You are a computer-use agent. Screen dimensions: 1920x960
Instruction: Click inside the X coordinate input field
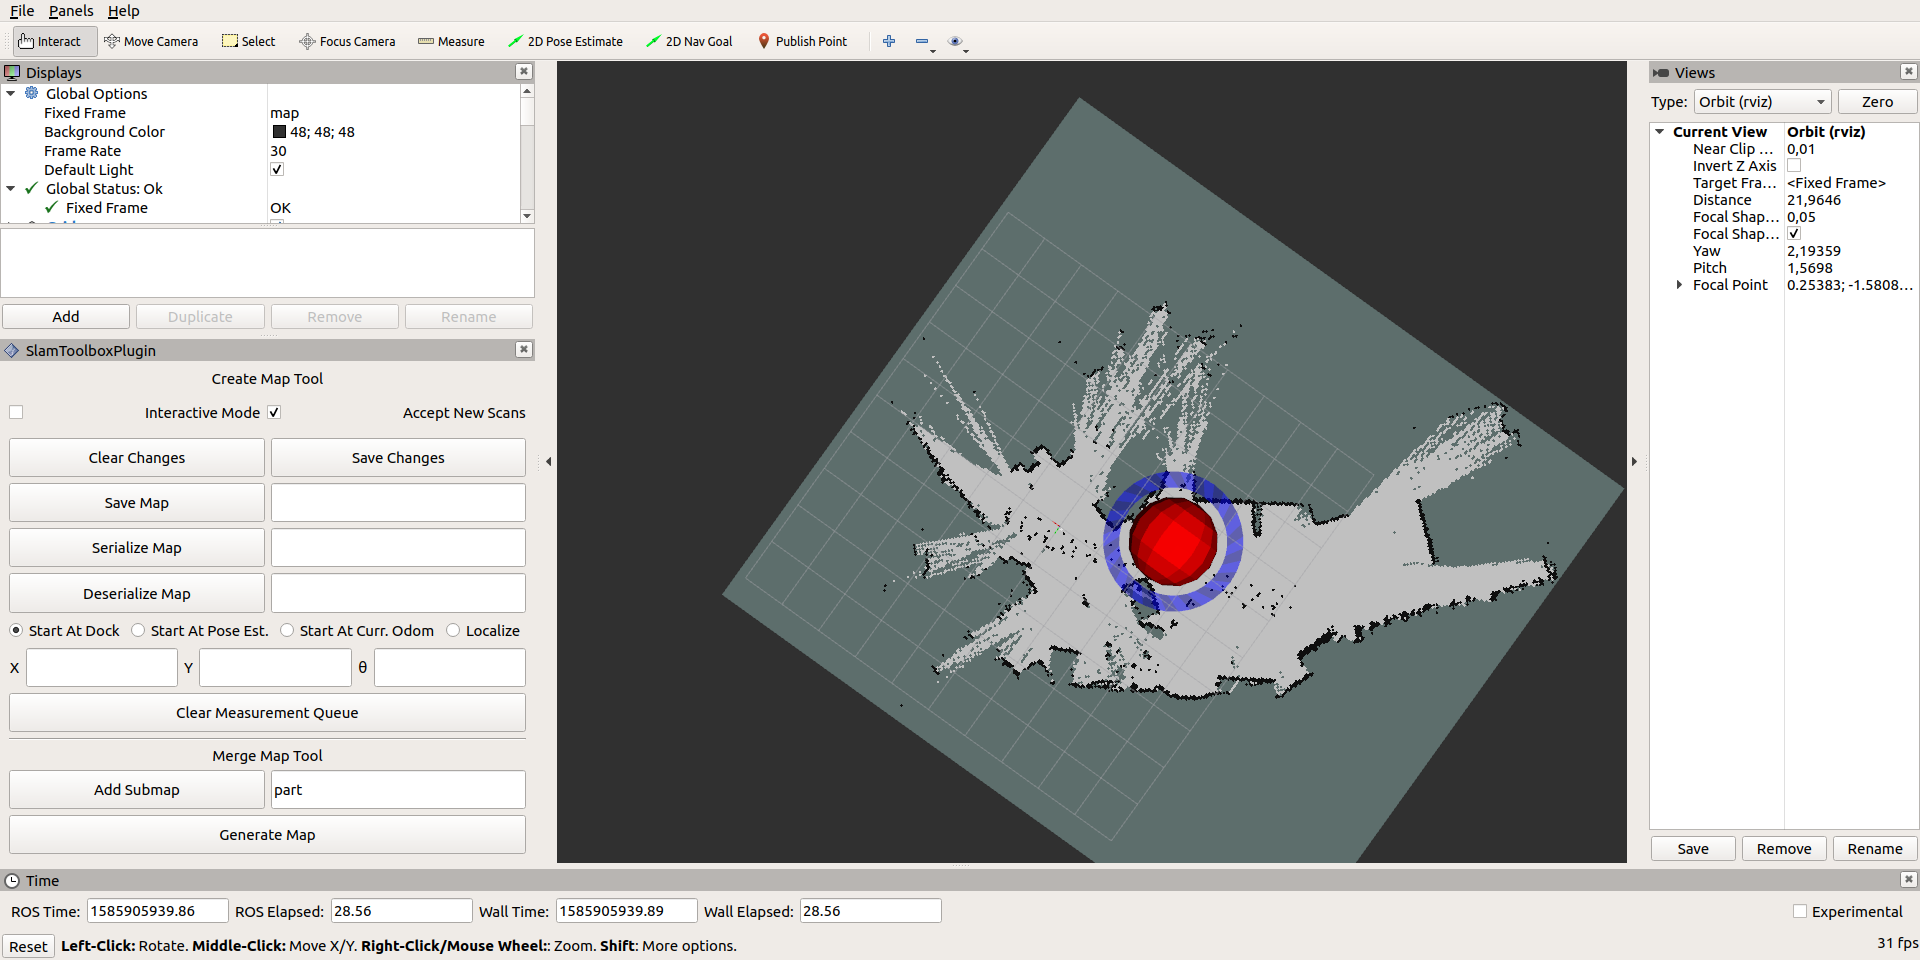tap(101, 667)
